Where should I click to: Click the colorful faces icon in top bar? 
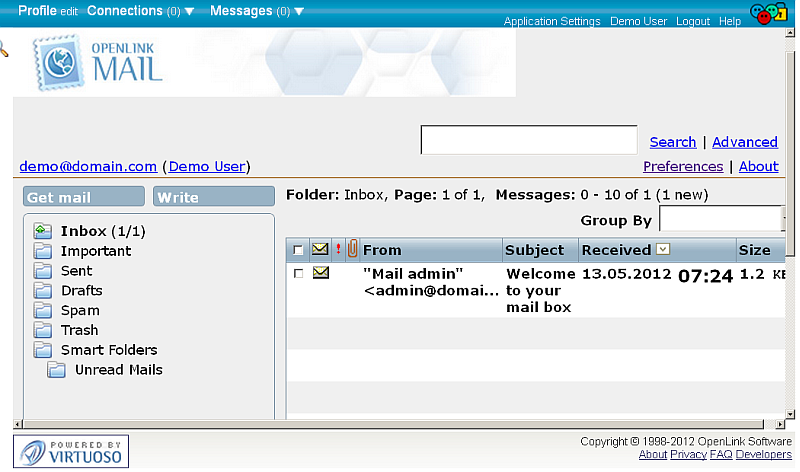pyautogui.click(x=768, y=13)
